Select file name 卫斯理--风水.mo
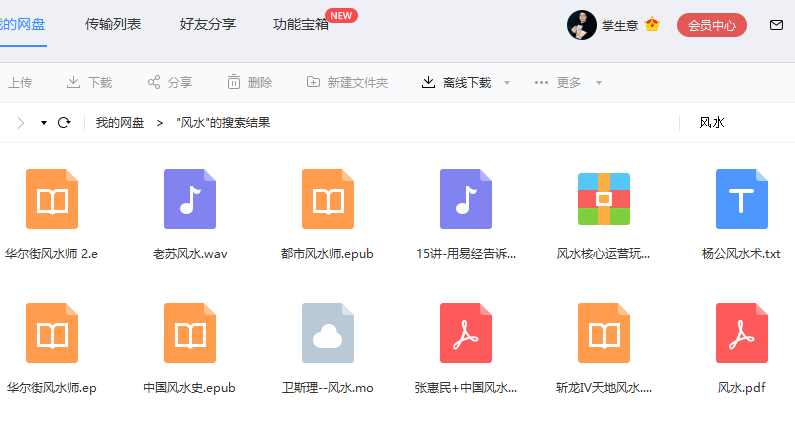 point(328,388)
